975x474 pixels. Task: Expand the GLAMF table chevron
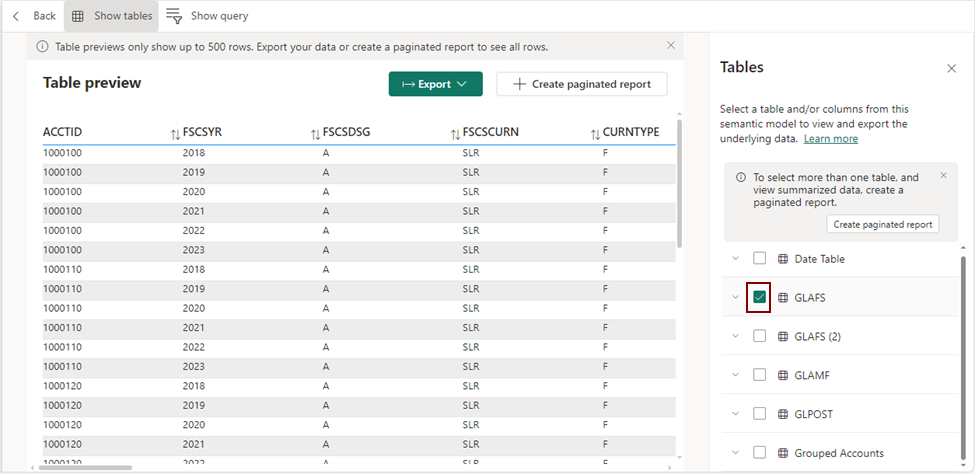point(736,374)
